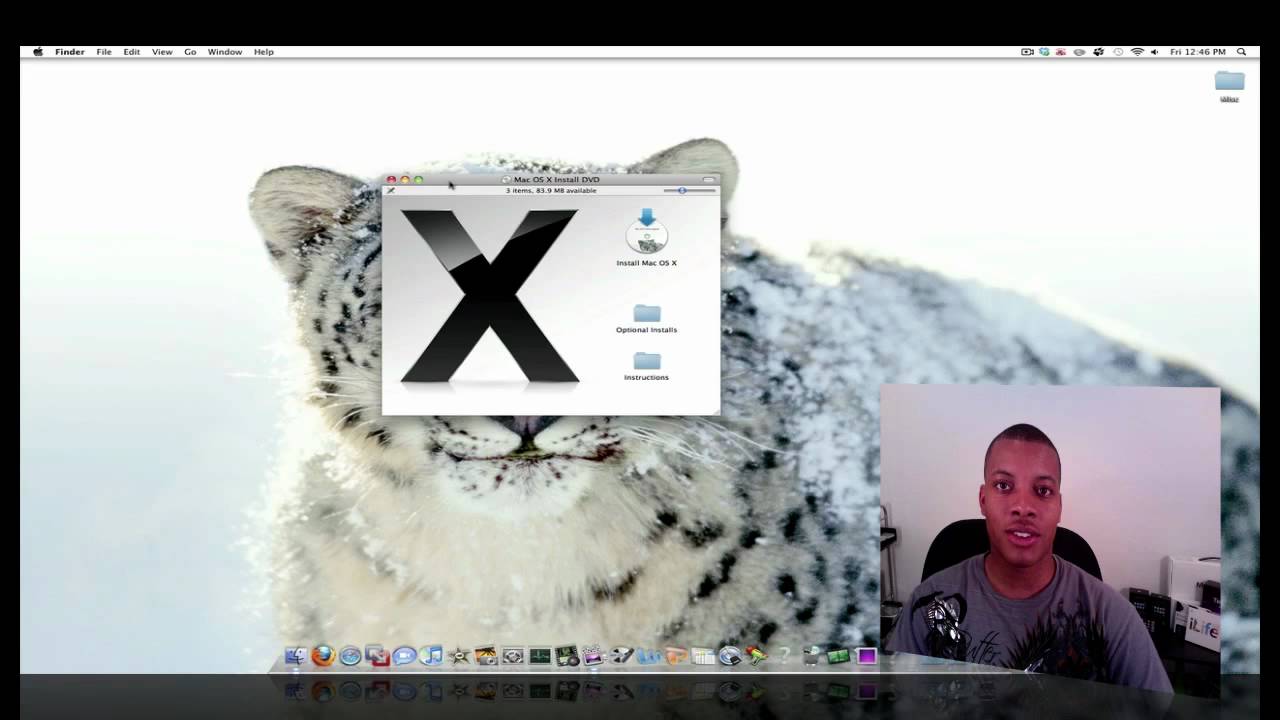Open the clapperboard movie icon in Dock
Screen dimensions: 1280x720
(593, 656)
